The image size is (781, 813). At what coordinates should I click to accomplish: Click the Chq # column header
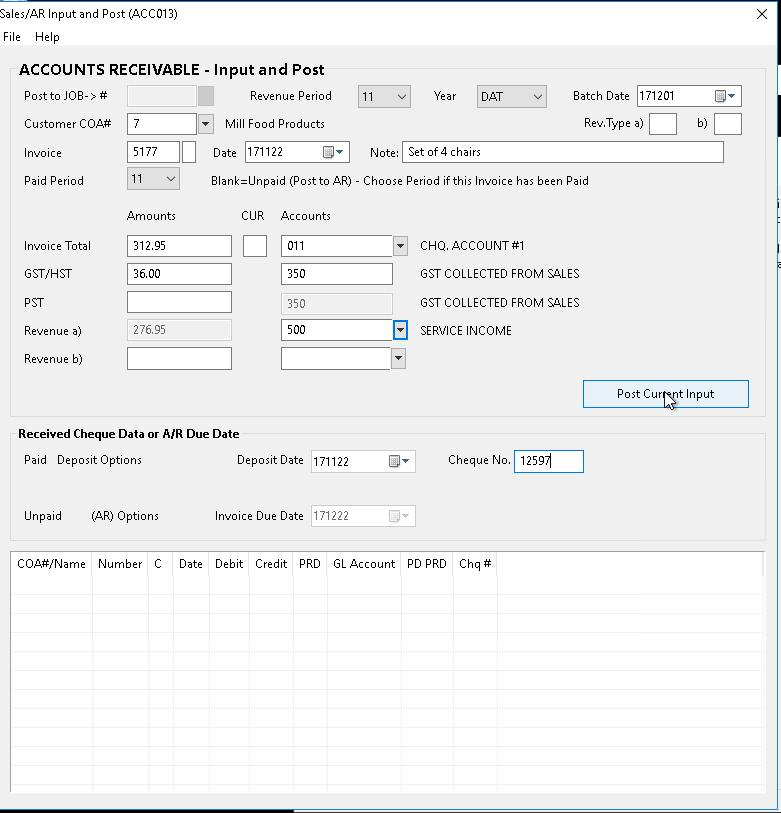[475, 564]
